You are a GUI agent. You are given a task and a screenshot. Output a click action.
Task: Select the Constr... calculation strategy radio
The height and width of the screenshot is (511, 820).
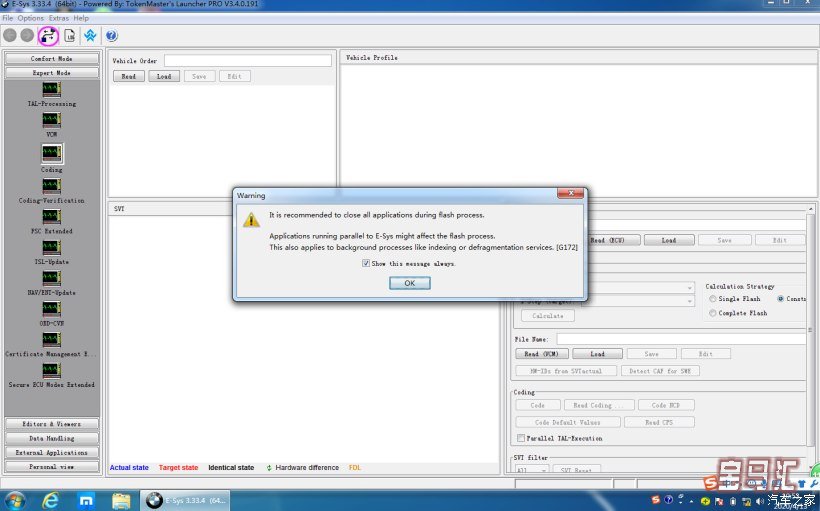coord(780,299)
